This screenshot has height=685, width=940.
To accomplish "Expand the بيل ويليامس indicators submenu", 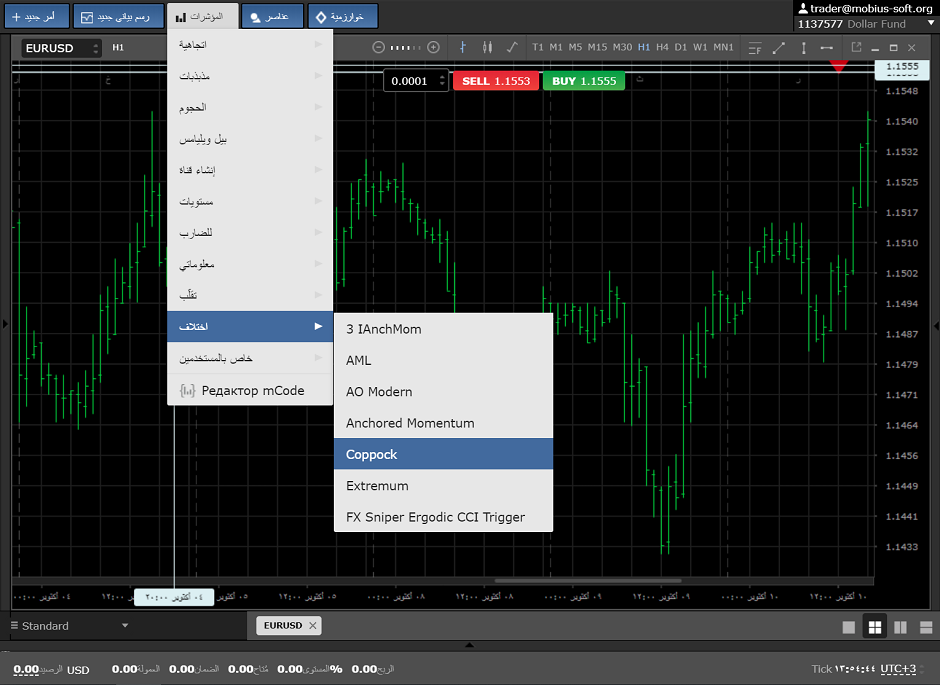I will [250, 139].
